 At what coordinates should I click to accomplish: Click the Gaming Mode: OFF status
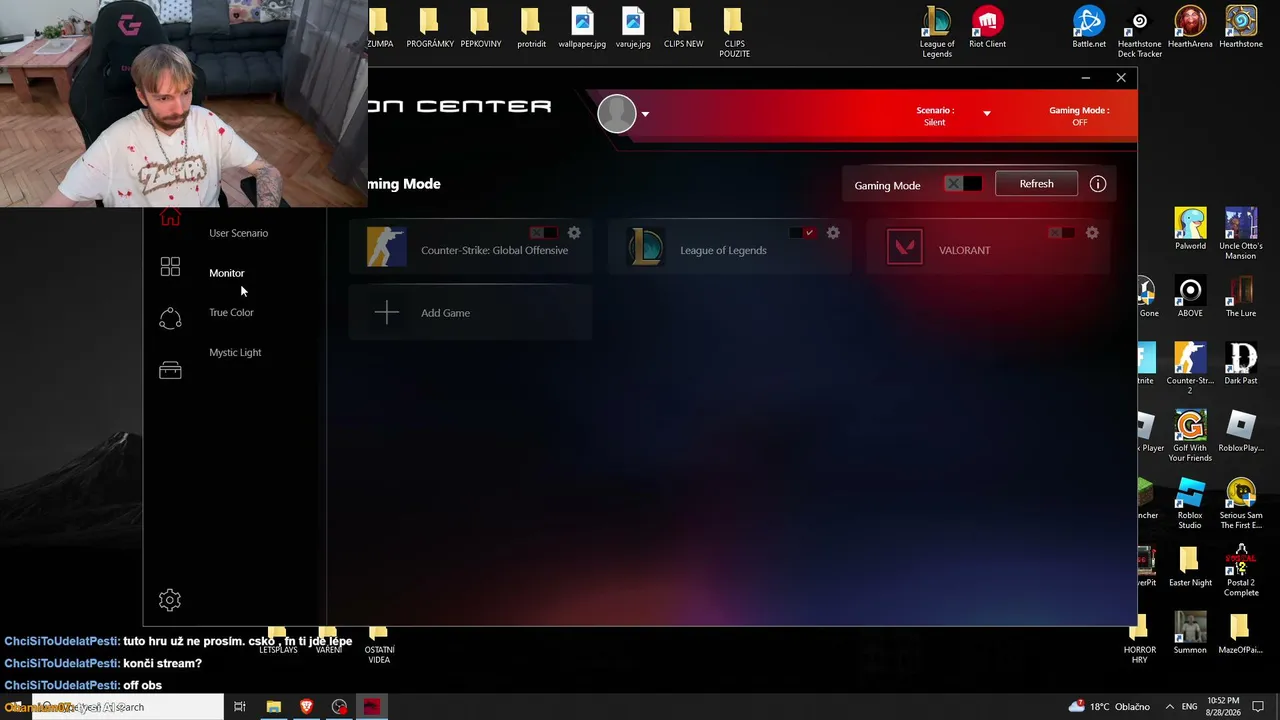pyautogui.click(x=1079, y=116)
